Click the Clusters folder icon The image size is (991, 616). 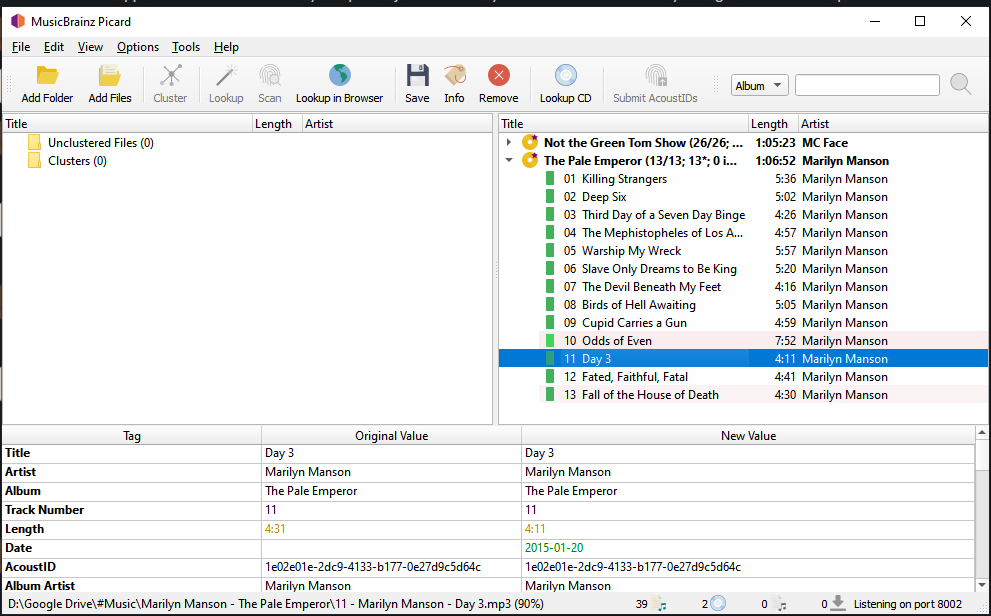34,160
